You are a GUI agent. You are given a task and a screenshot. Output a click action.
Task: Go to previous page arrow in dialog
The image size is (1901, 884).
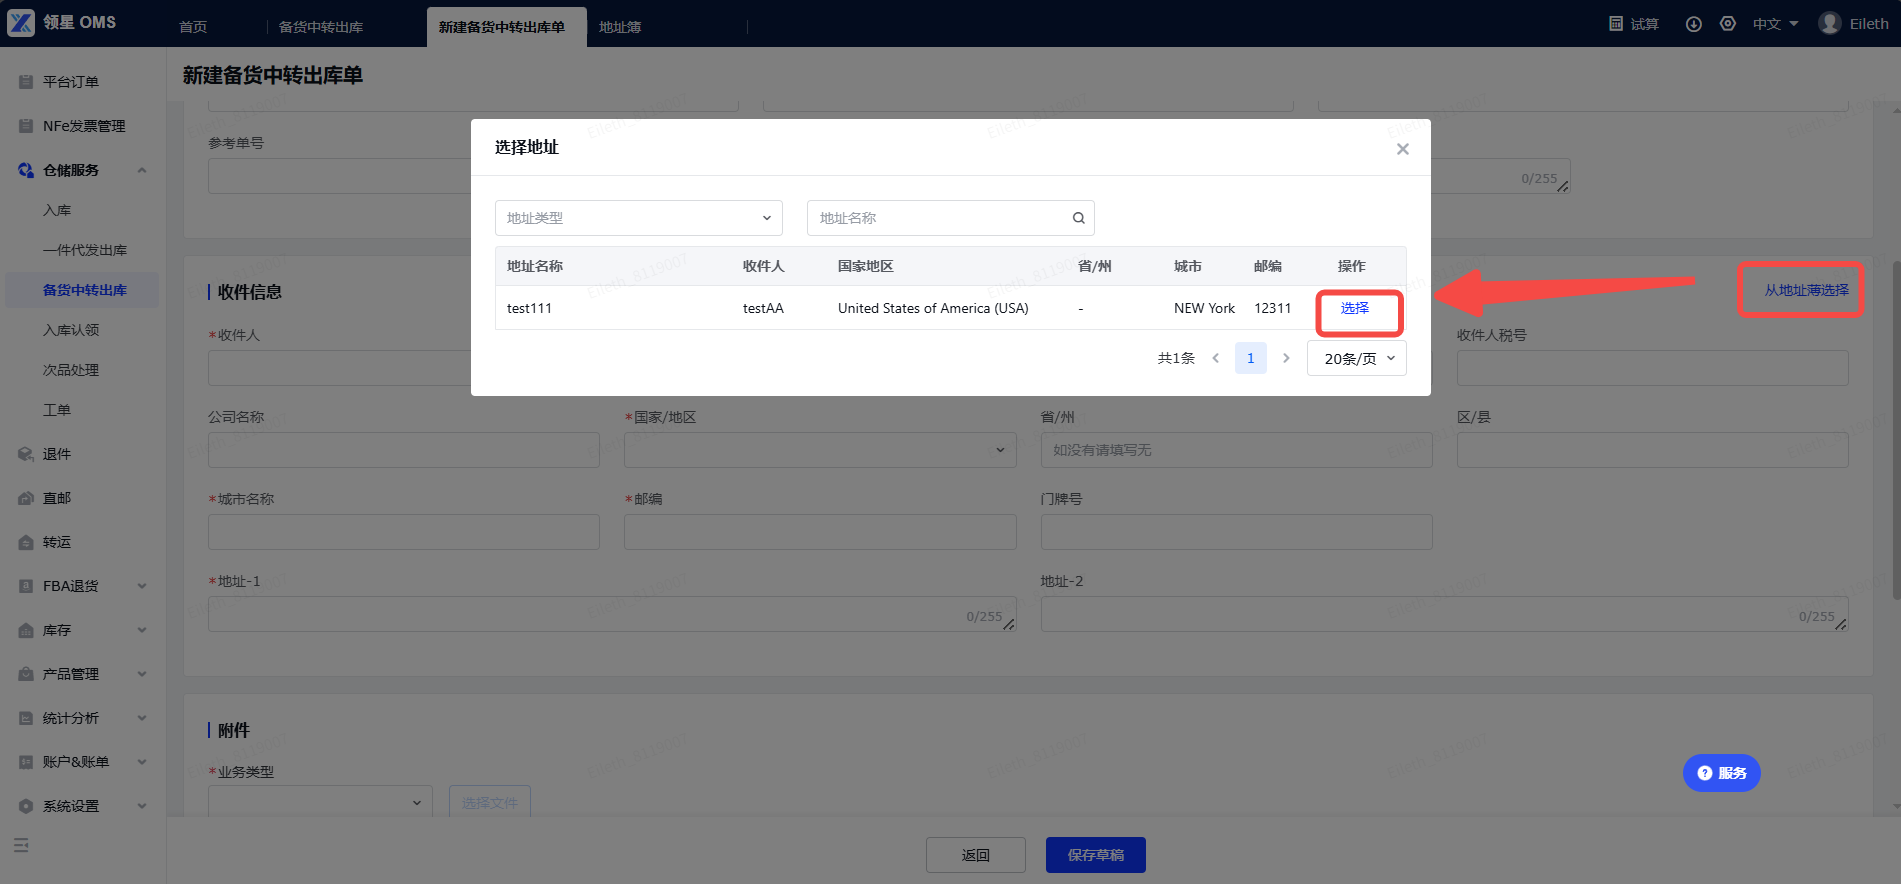pyautogui.click(x=1216, y=358)
